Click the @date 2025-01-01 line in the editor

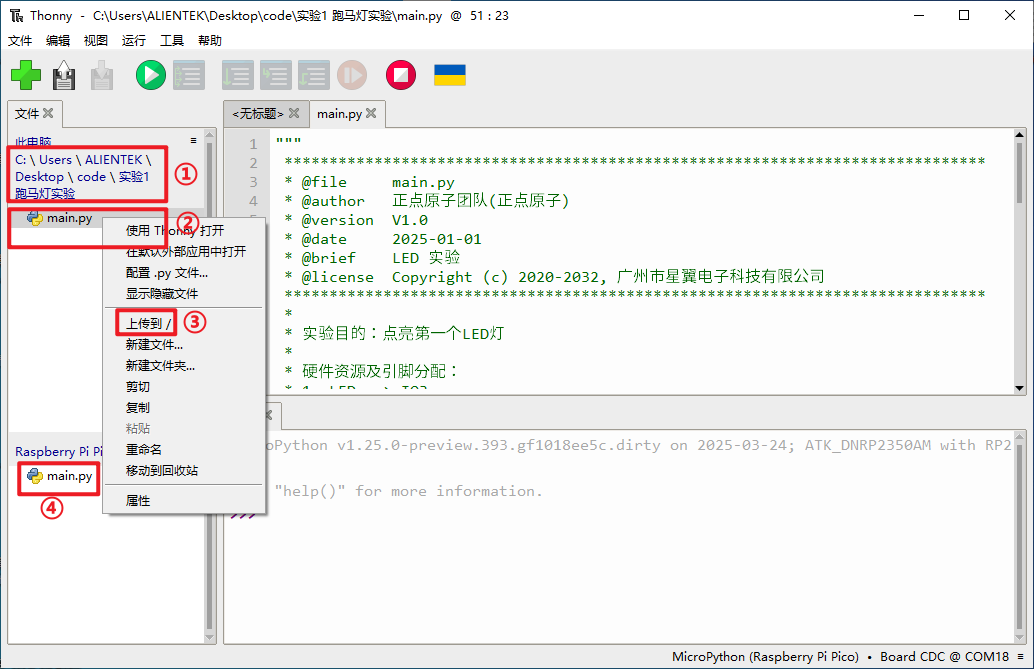(x=382, y=239)
